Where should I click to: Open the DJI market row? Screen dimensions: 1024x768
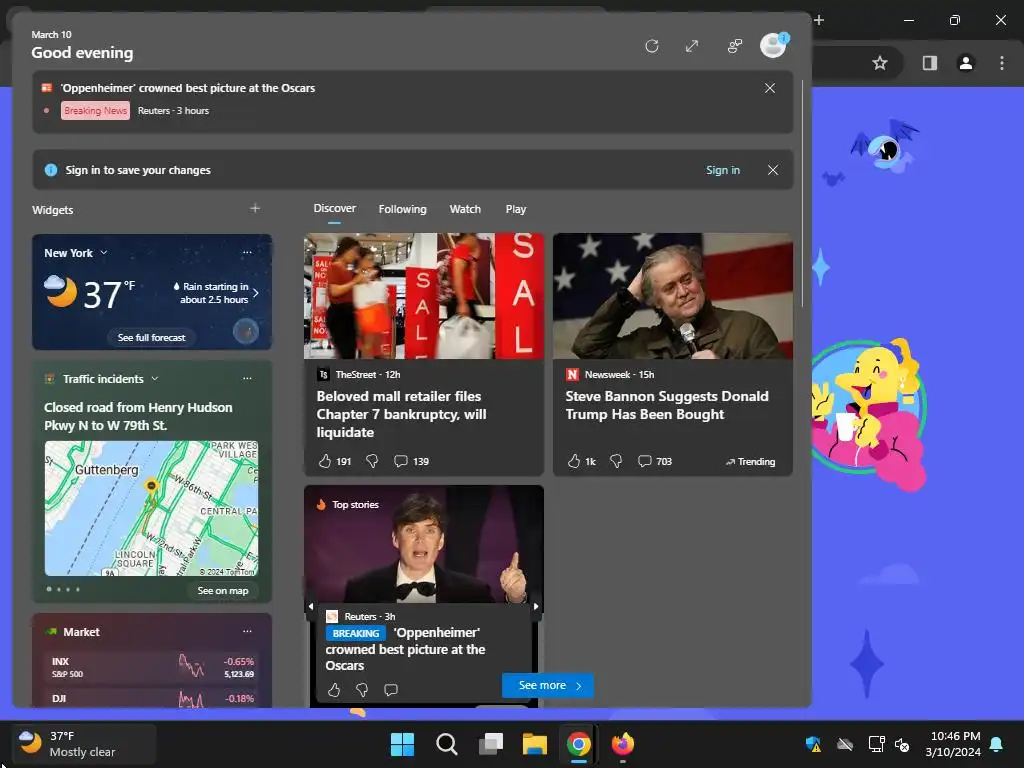coord(152,698)
